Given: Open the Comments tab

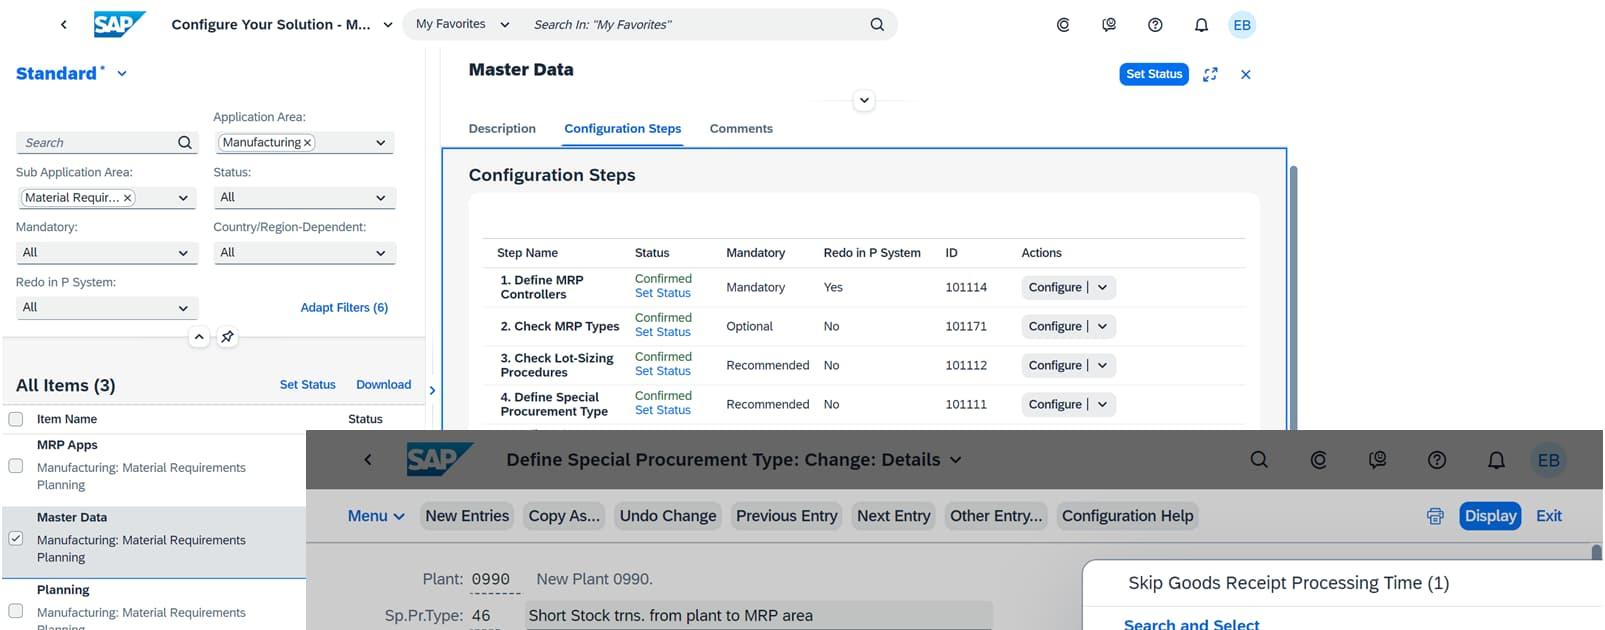Looking at the screenshot, I should (741, 129).
